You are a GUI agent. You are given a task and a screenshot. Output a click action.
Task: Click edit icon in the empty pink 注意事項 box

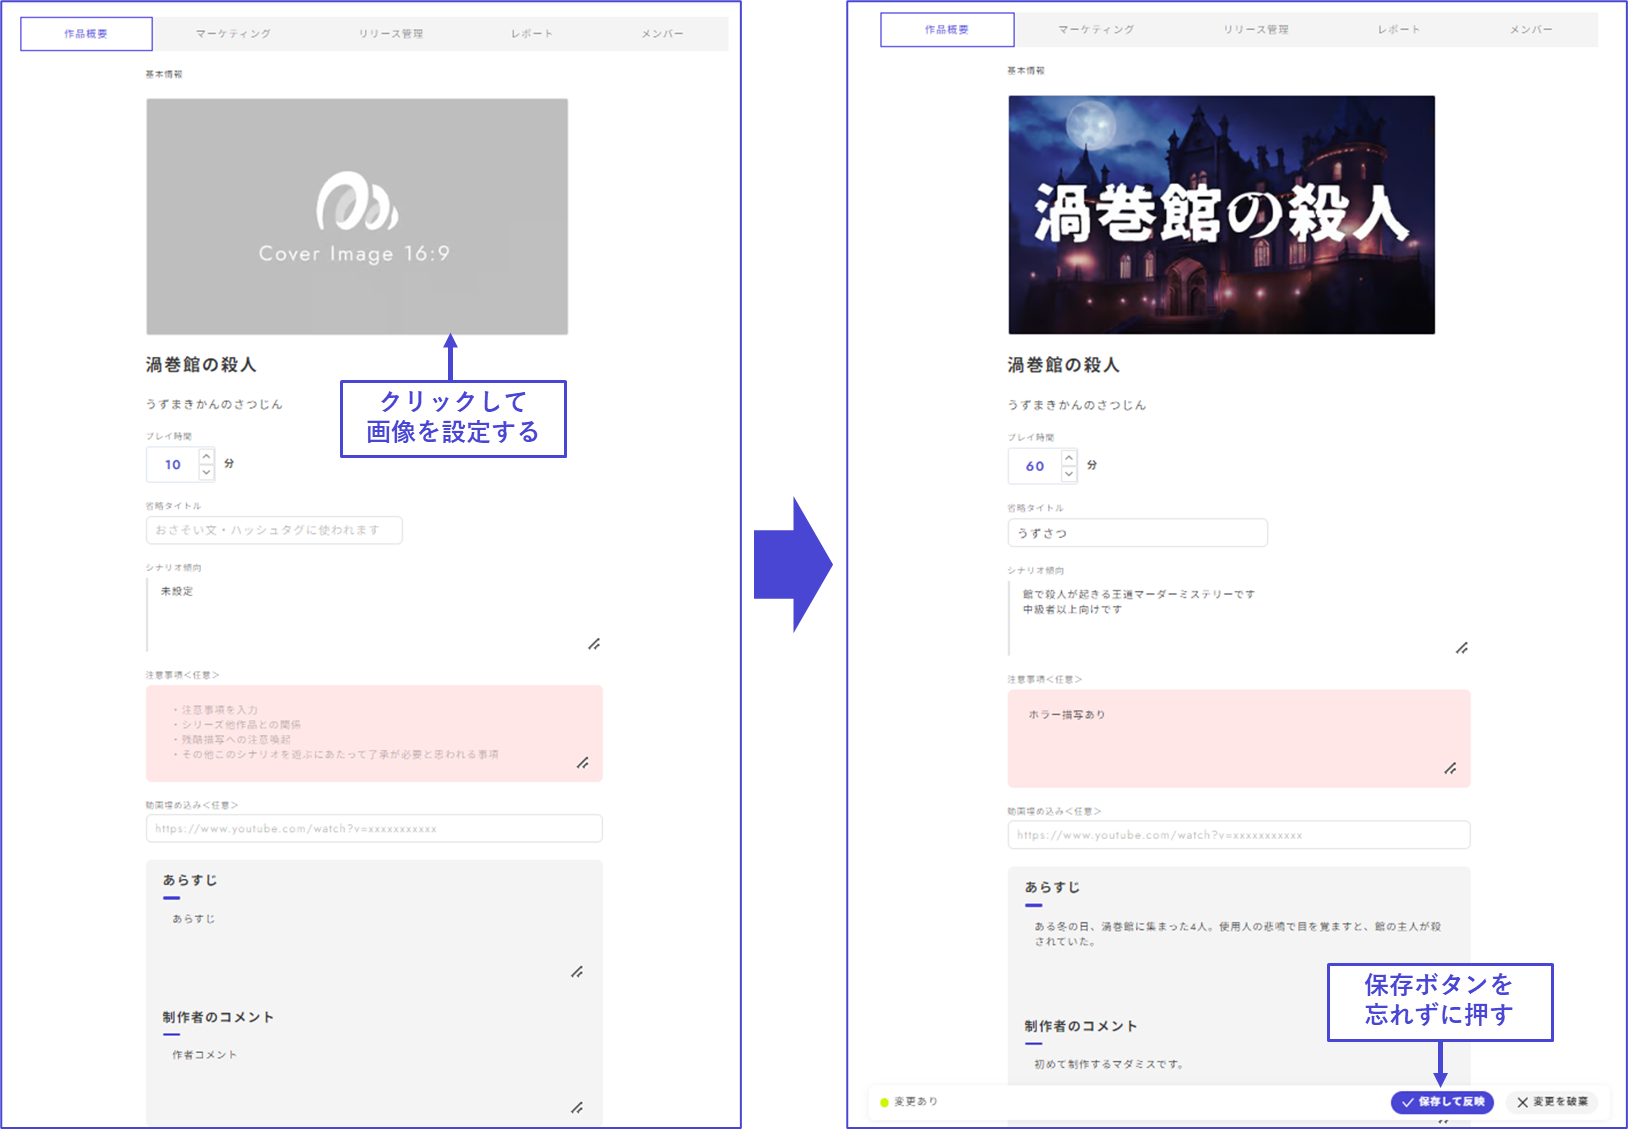pos(582,763)
